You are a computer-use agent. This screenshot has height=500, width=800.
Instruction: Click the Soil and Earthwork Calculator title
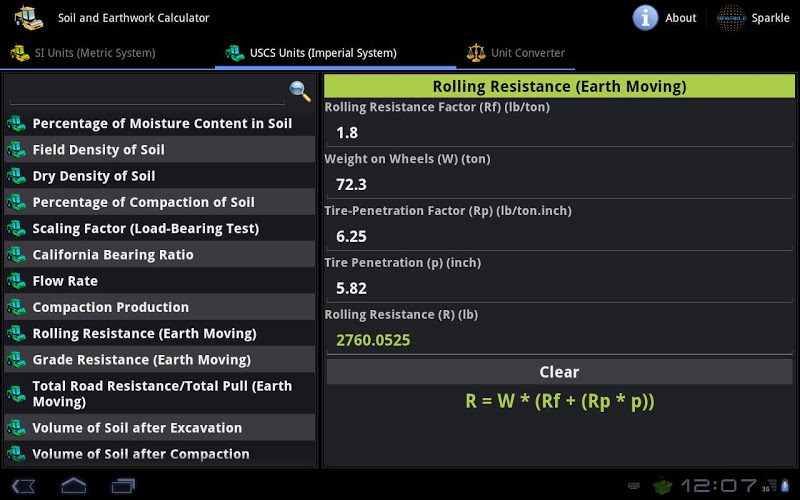[x=134, y=18]
